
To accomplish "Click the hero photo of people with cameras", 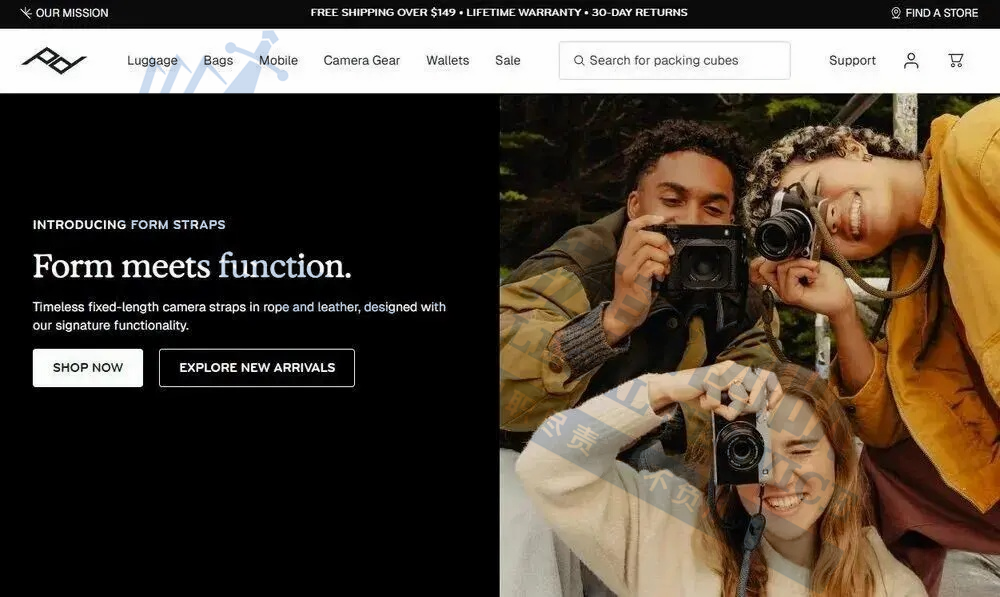I will [x=749, y=345].
